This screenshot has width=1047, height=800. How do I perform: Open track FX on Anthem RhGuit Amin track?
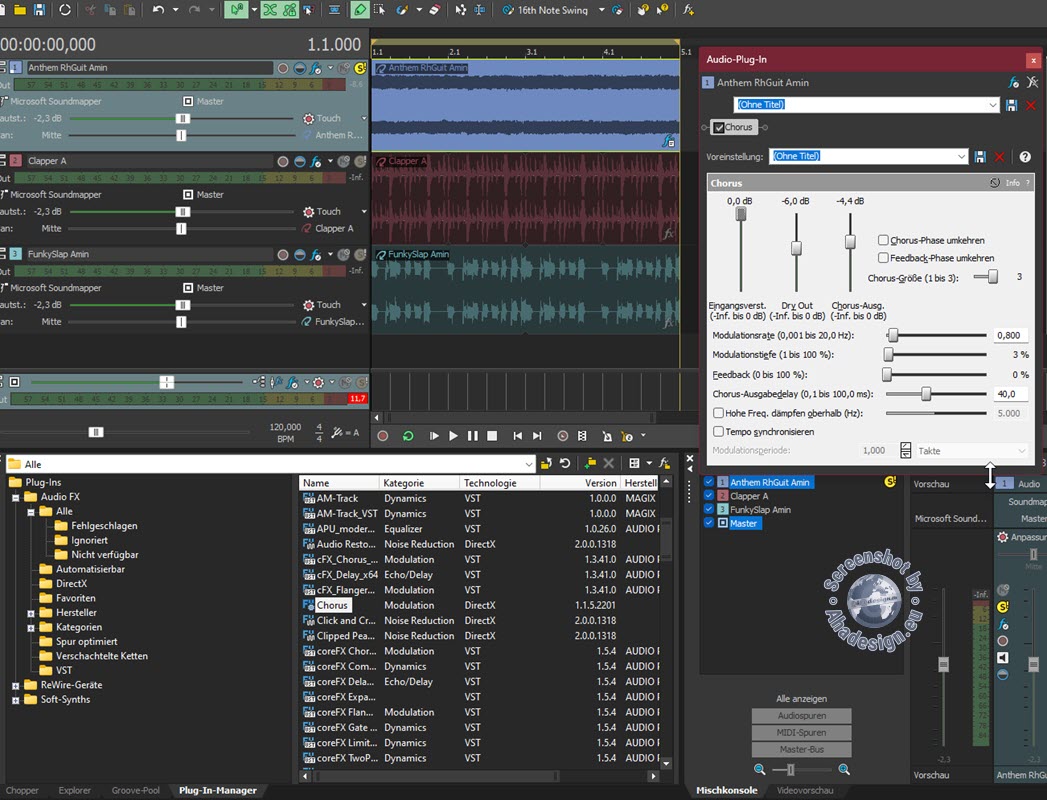click(x=316, y=67)
